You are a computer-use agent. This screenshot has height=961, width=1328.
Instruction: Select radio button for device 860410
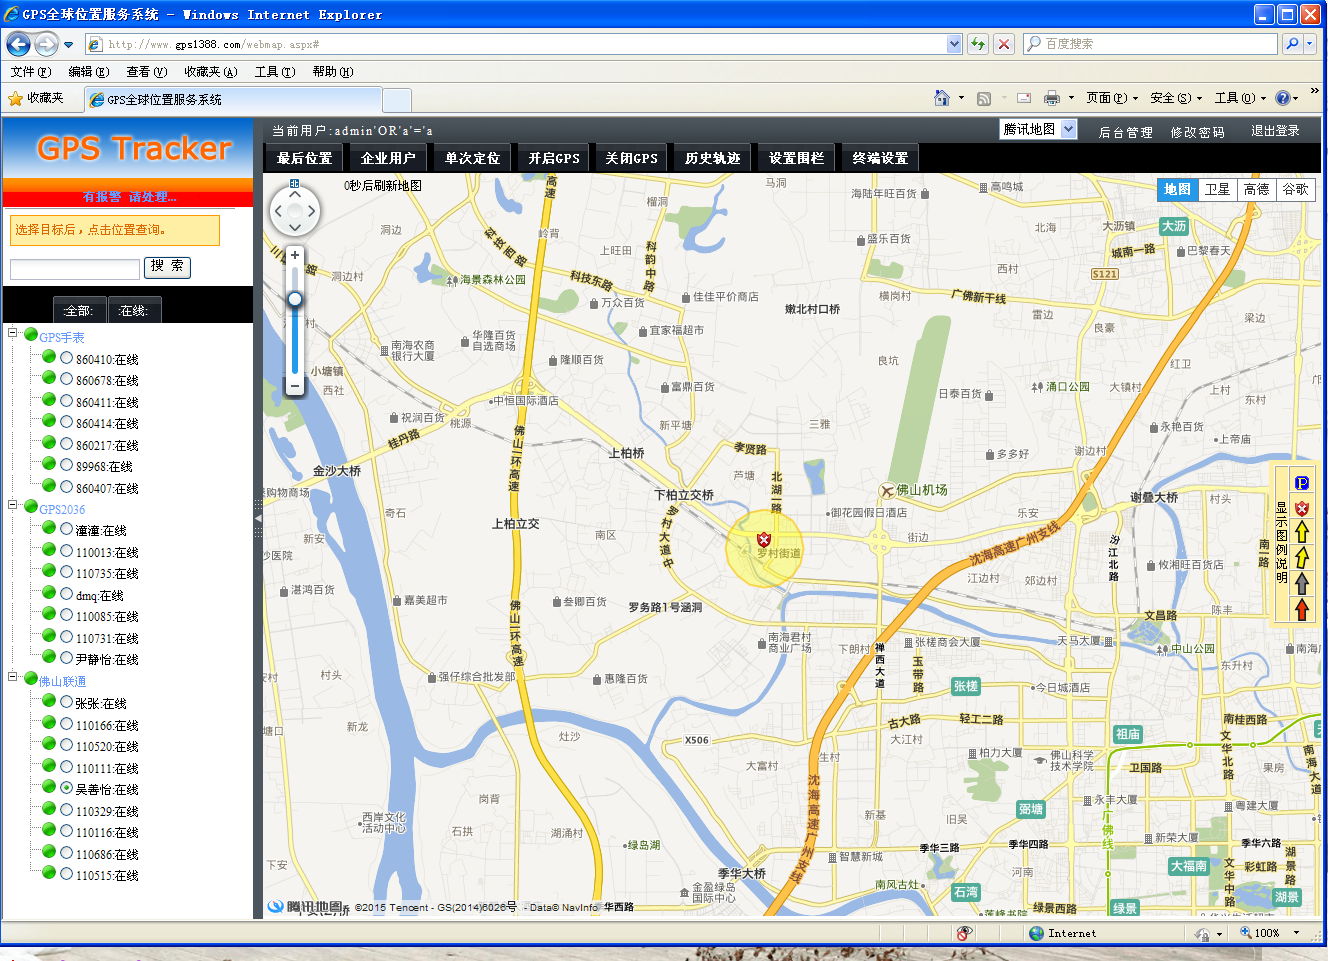click(x=67, y=358)
